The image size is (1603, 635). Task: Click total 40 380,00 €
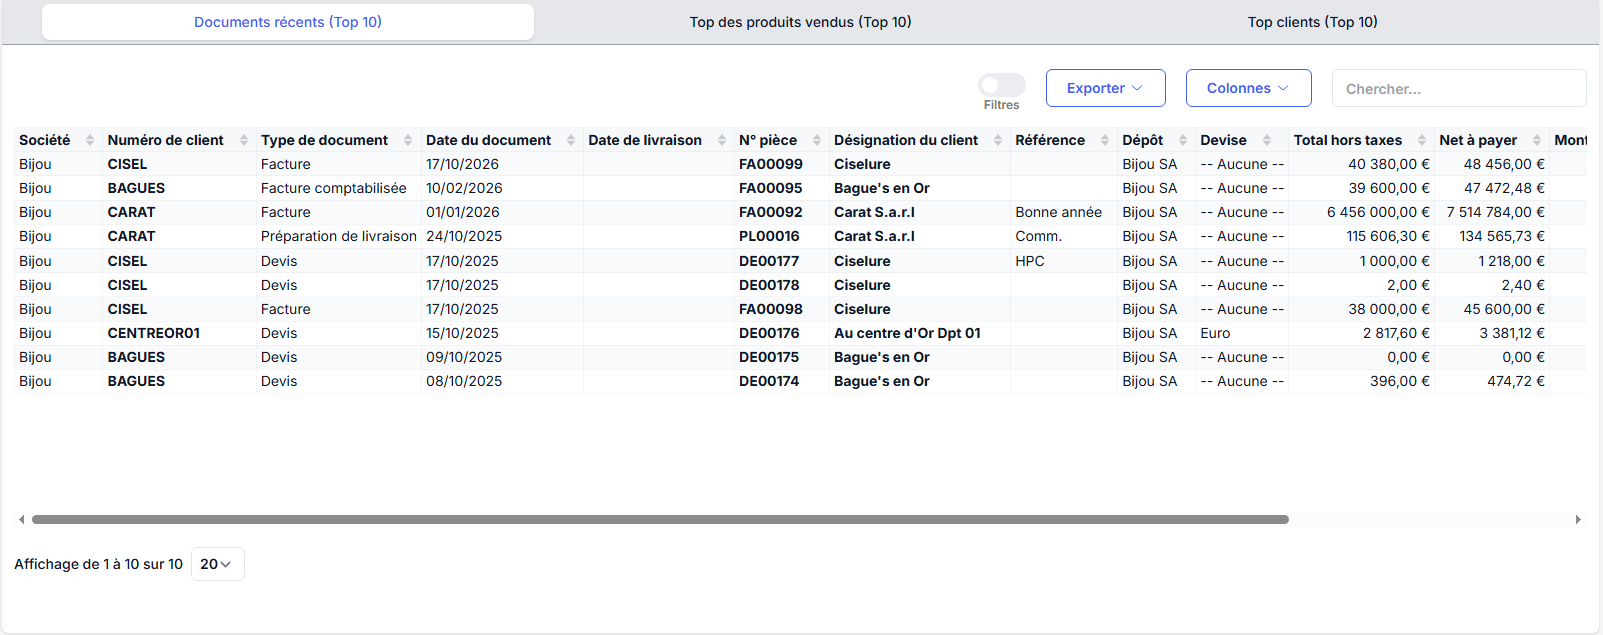(x=1389, y=164)
